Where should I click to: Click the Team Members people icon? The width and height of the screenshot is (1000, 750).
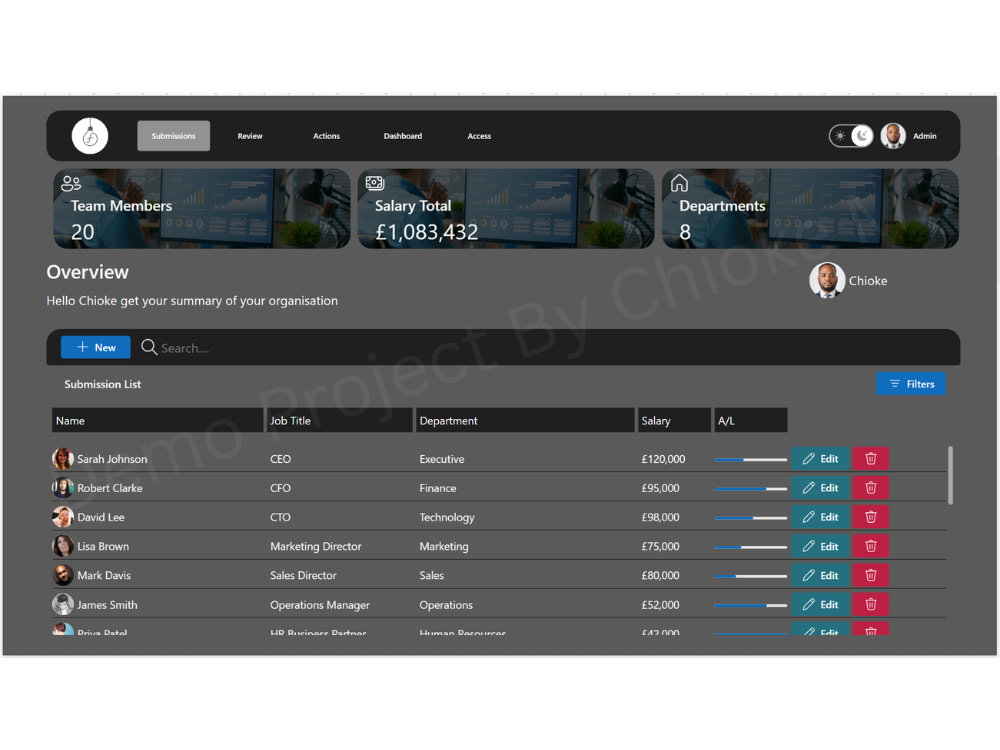[x=71, y=184]
